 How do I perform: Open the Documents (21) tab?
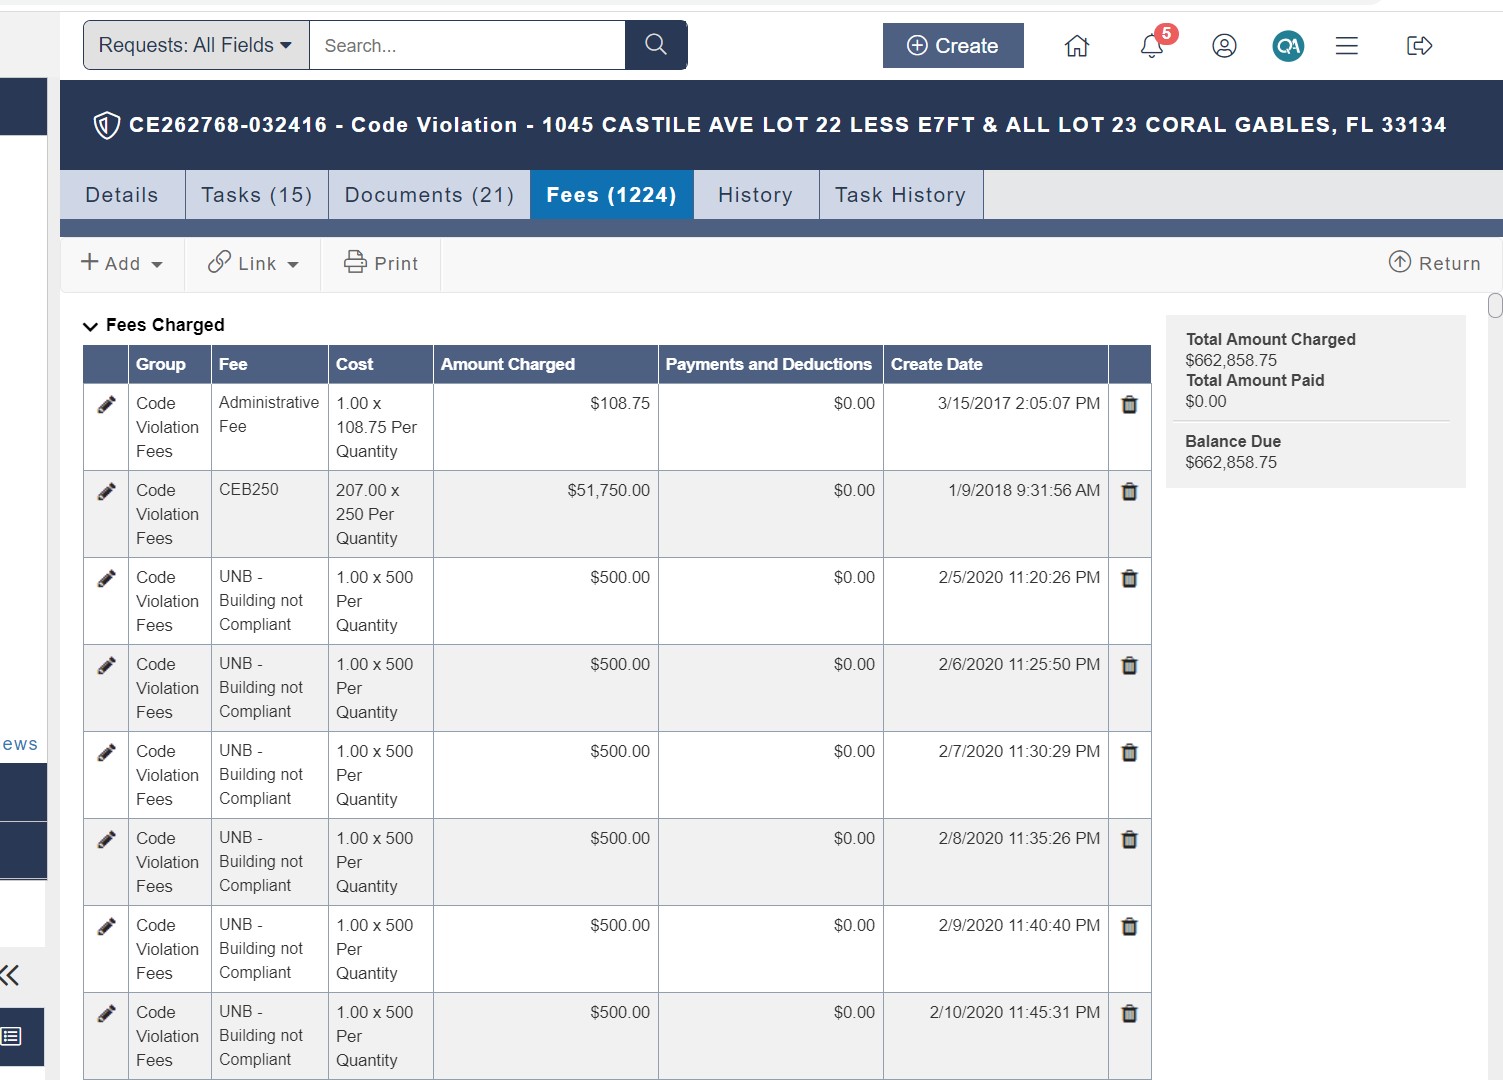429,195
